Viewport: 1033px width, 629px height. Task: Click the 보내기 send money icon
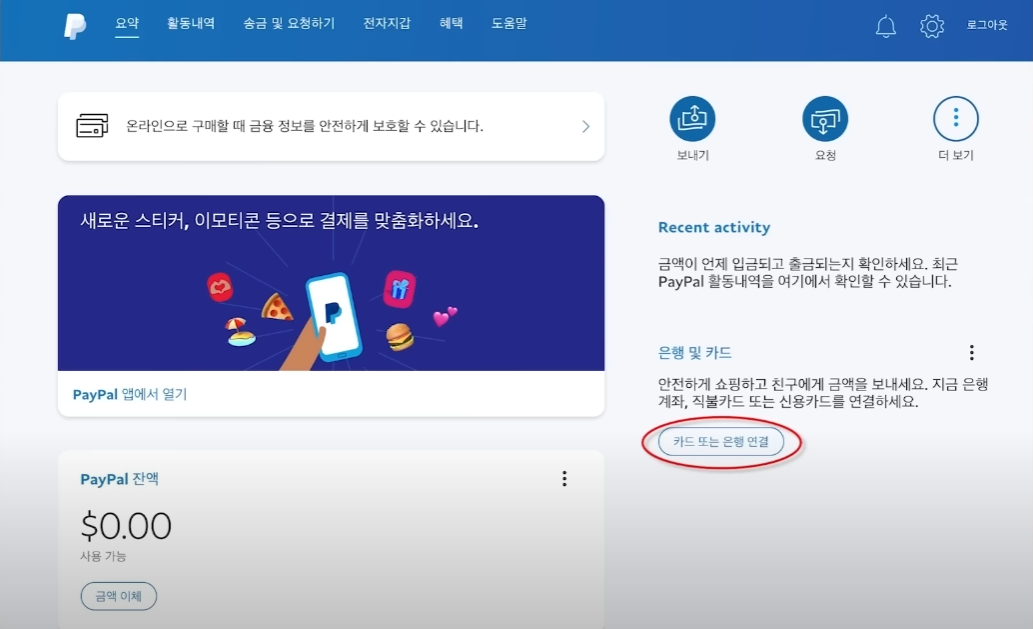[x=692, y=119]
